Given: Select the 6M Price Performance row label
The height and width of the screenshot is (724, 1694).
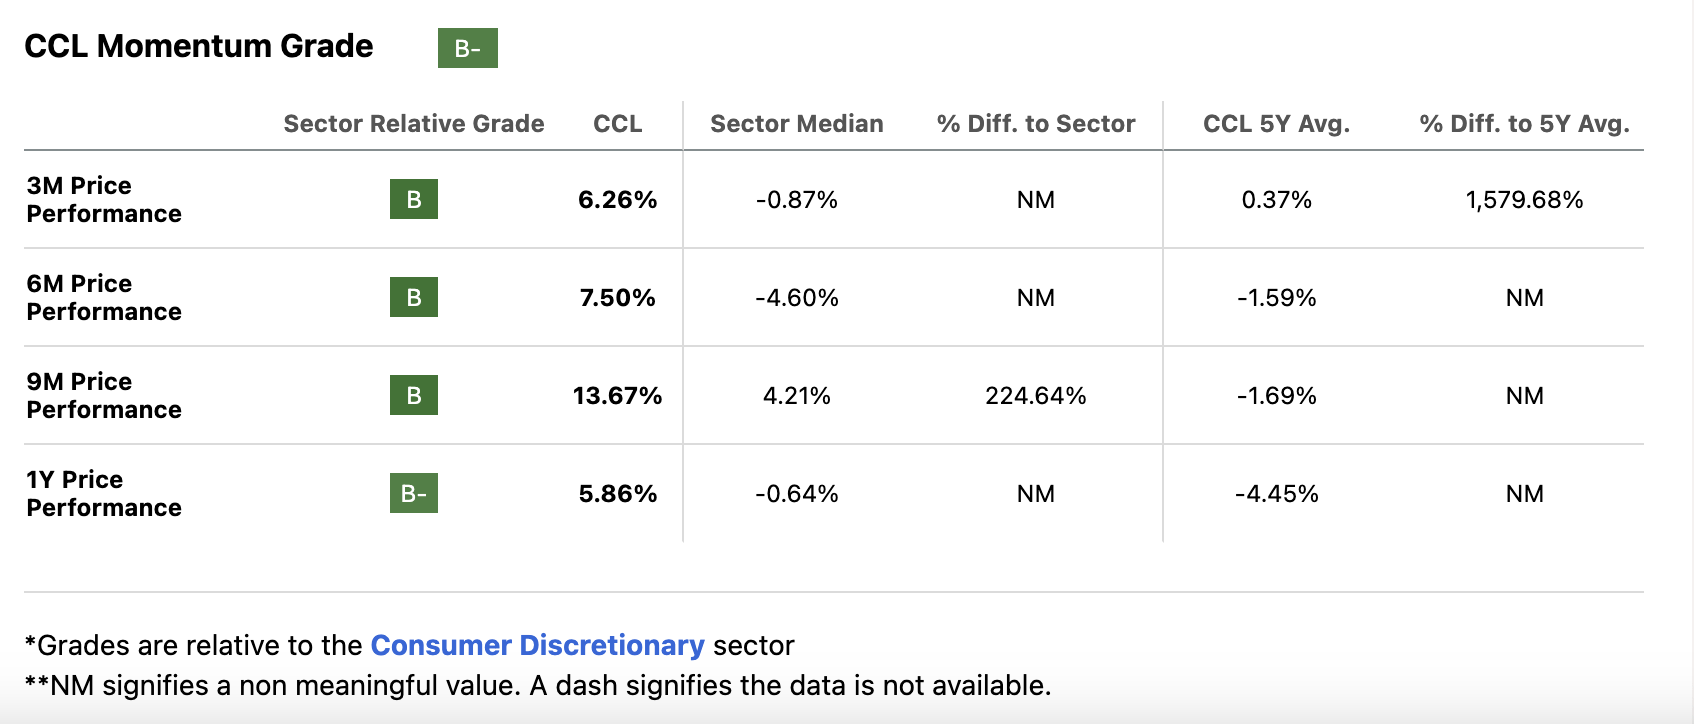Looking at the screenshot, I should (104, 298).
